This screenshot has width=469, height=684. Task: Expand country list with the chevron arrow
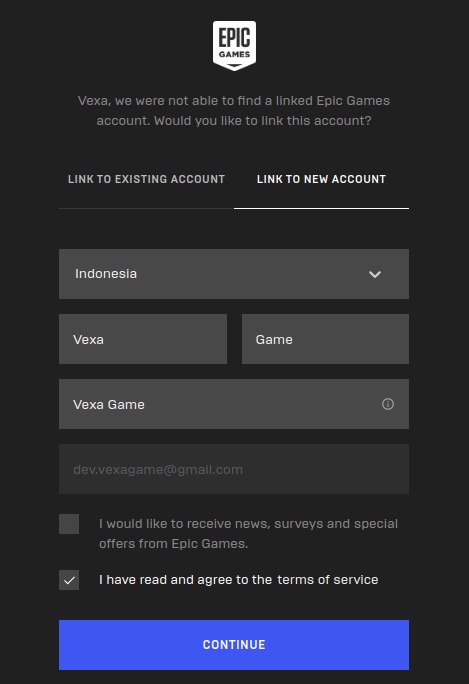[x=375, y=274]
